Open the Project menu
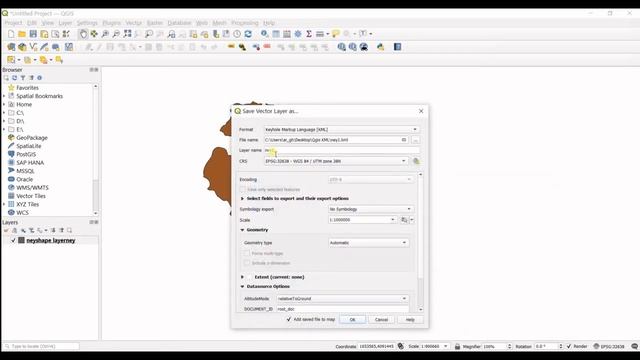The height and width of the screenshot is (360, 640). pos(13,23)
